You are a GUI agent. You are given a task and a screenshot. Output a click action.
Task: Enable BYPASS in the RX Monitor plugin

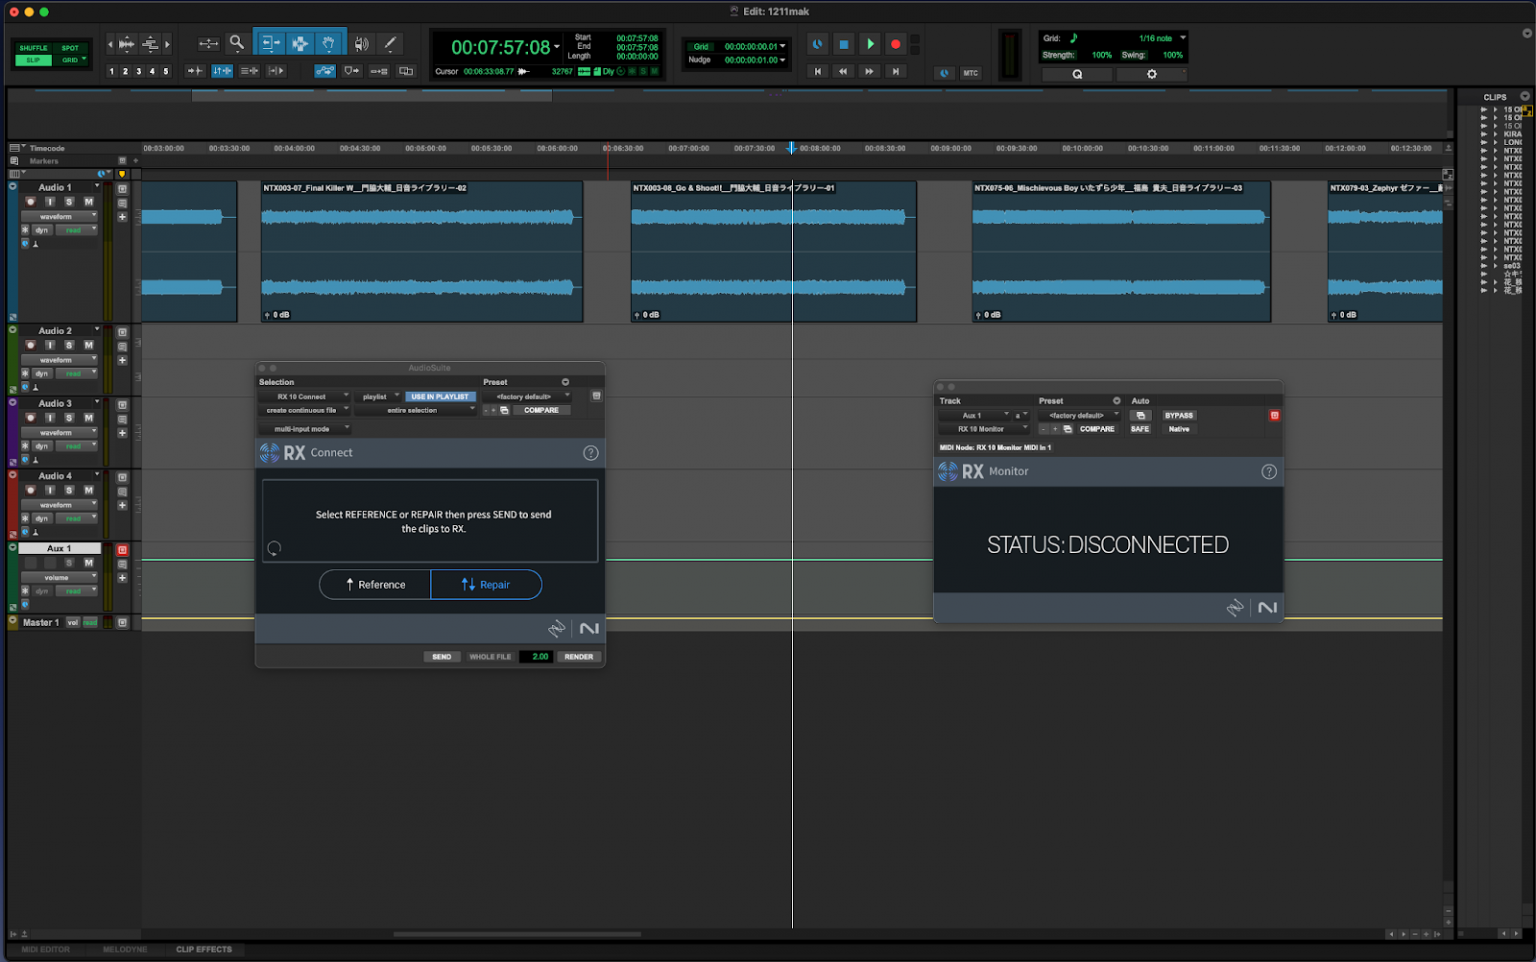tap(1179, 415)
